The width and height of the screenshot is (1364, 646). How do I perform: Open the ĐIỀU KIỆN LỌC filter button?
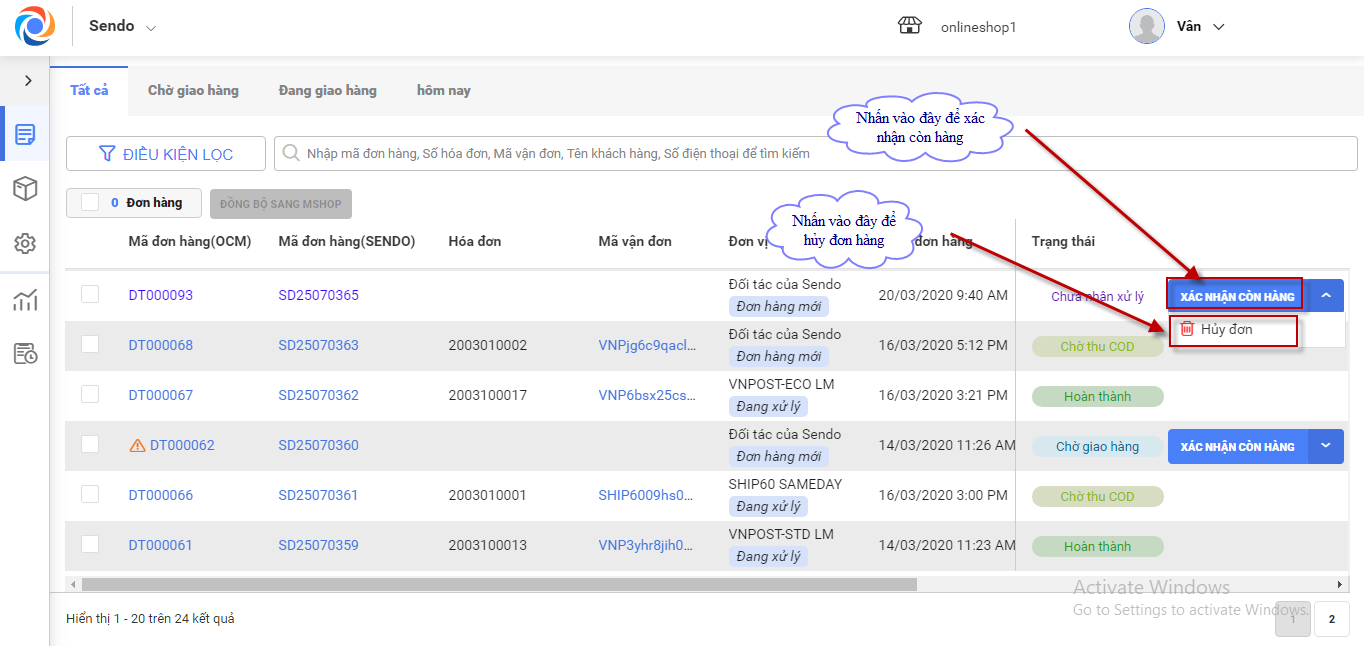click(166, 154)
